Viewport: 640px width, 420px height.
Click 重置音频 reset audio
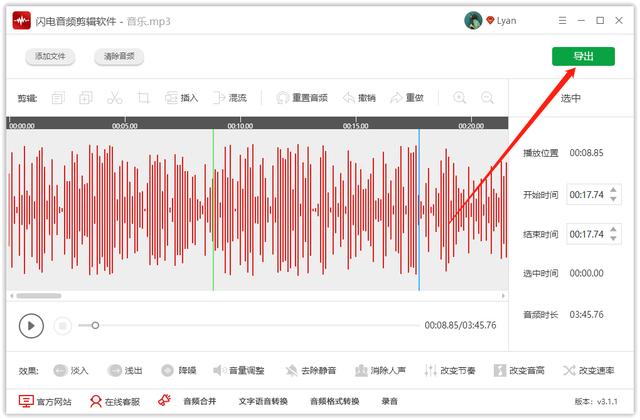302,98
